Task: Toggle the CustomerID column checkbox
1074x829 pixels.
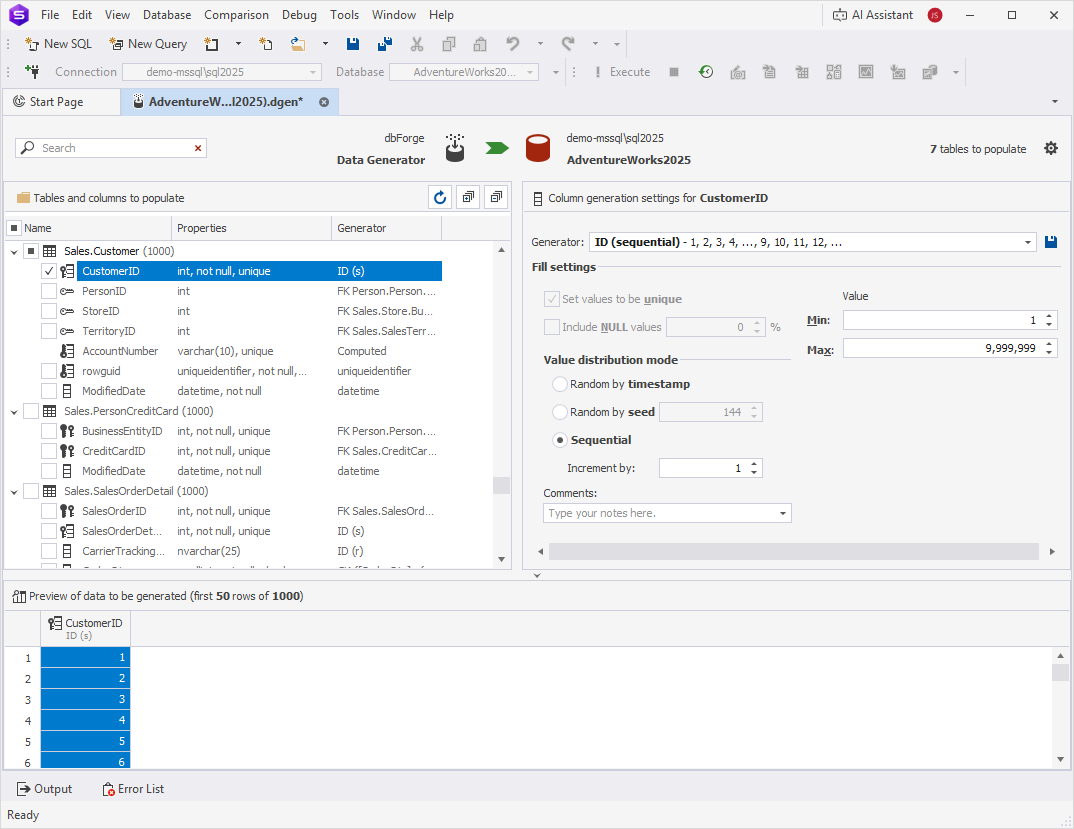Action: 49,271
